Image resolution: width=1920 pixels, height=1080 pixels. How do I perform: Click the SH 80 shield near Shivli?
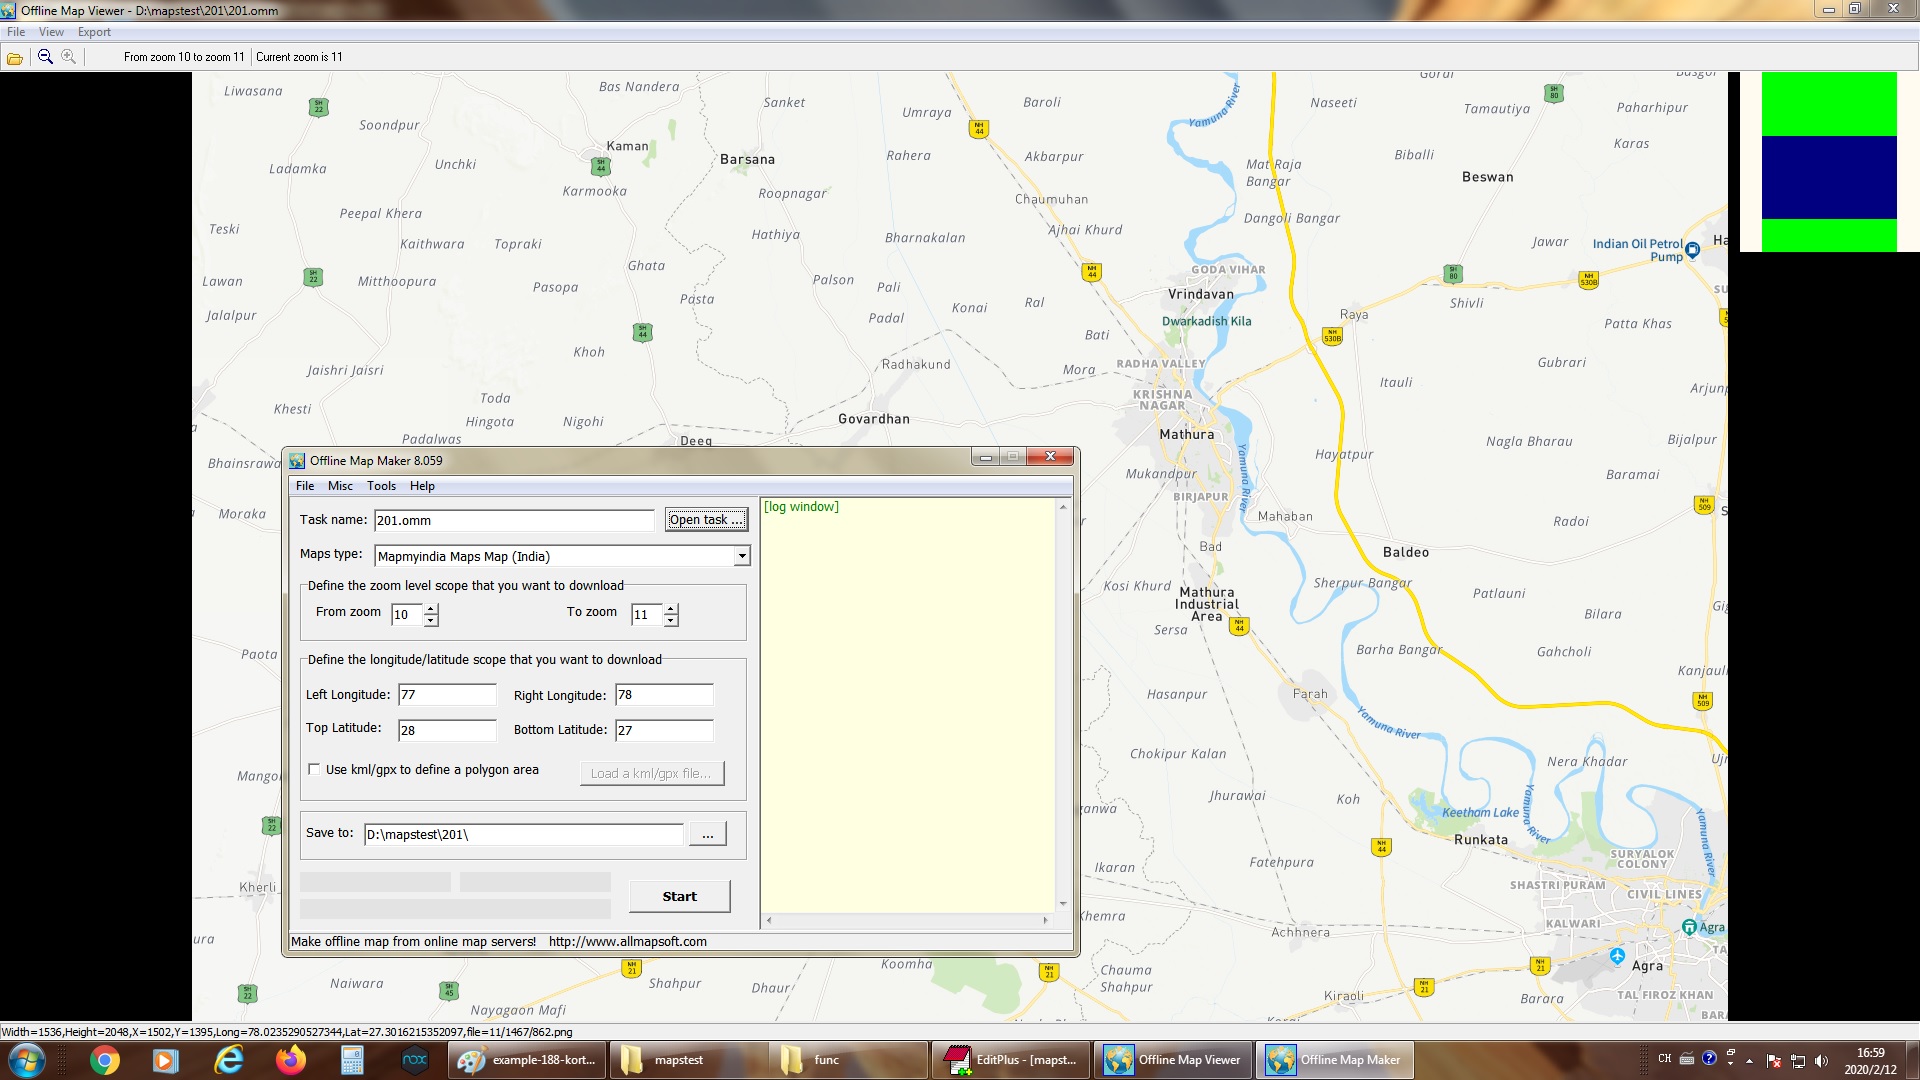[x=1453, y=273]
